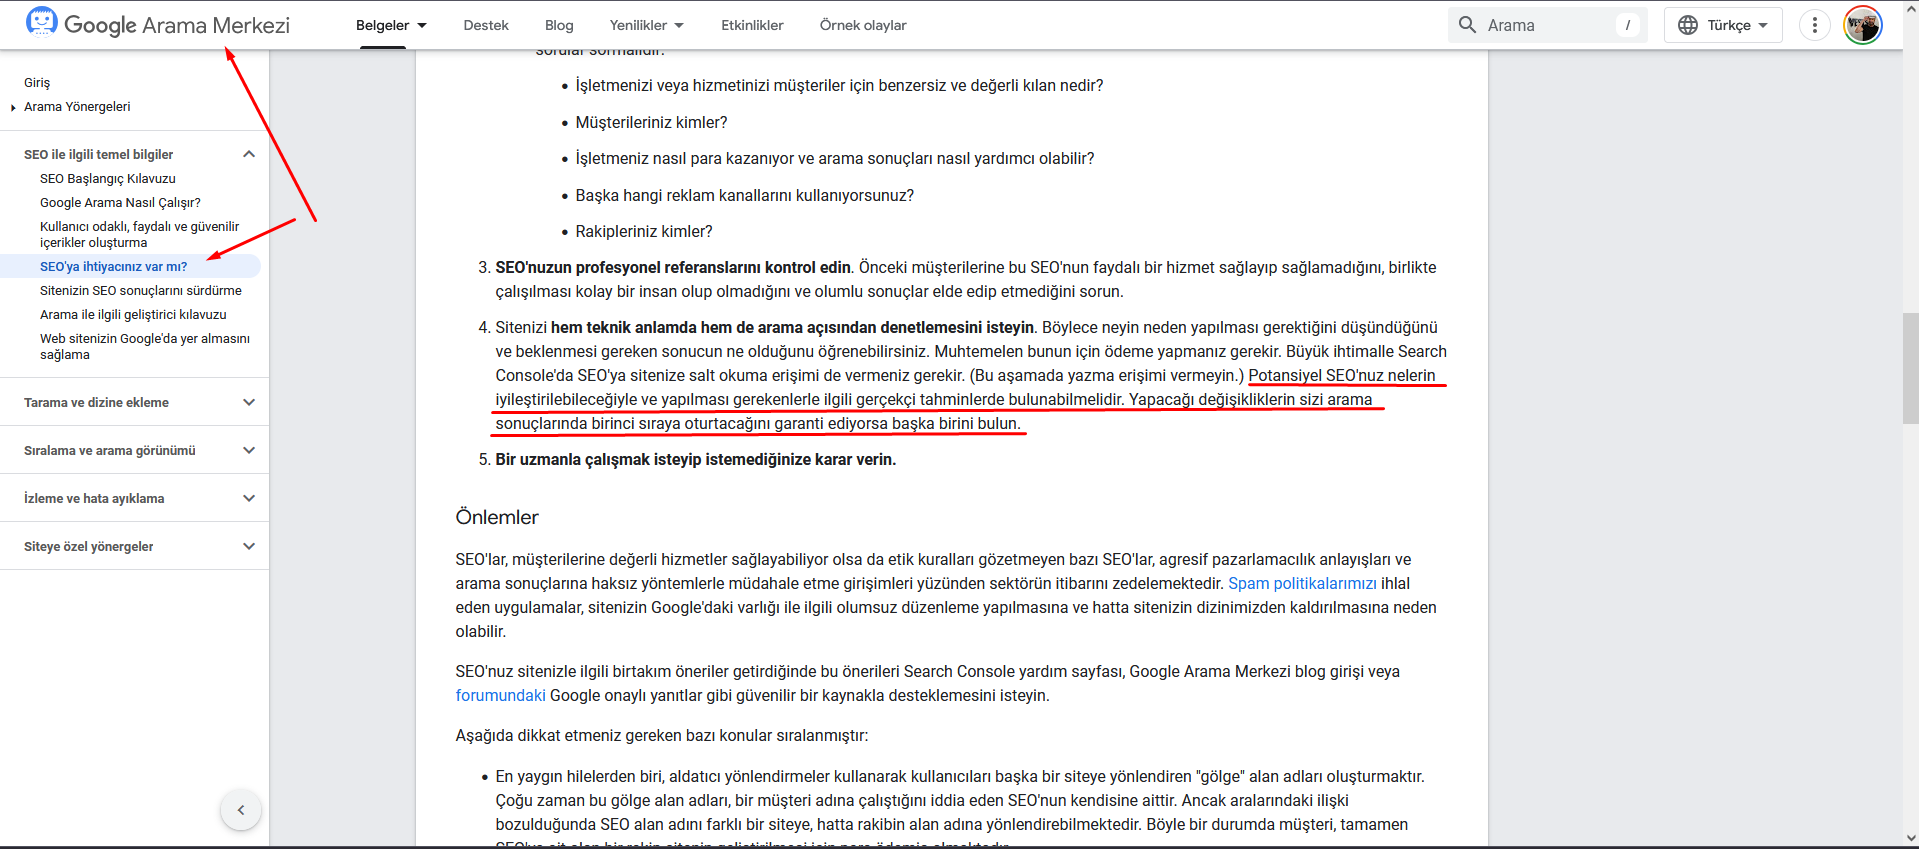
Task: Go to the Destek tab
Action: (x=486, y=25)
